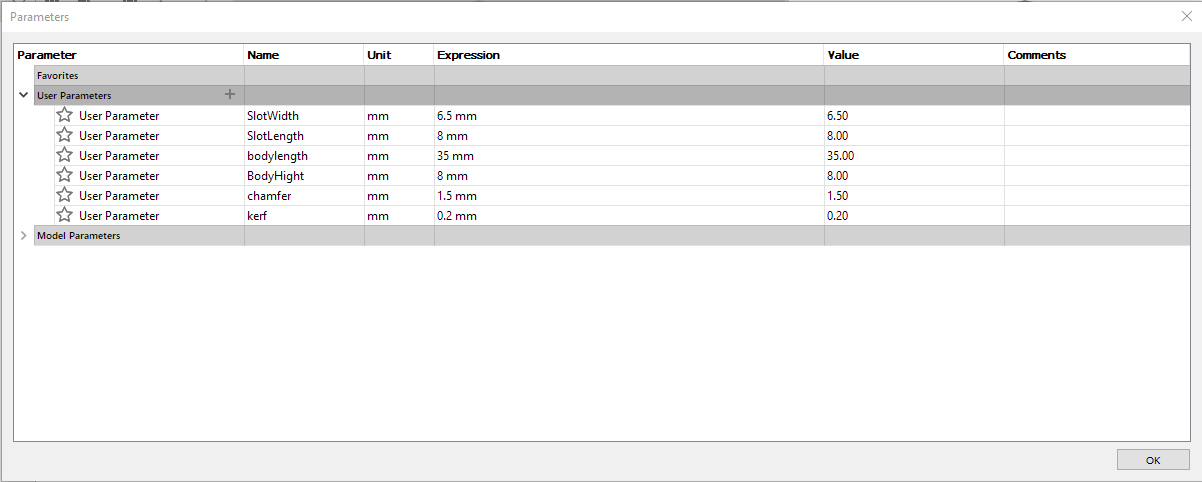1202x482 pixels.
Task: Favorite the chamfer parameter star
Action: click(x=65, y=195)
